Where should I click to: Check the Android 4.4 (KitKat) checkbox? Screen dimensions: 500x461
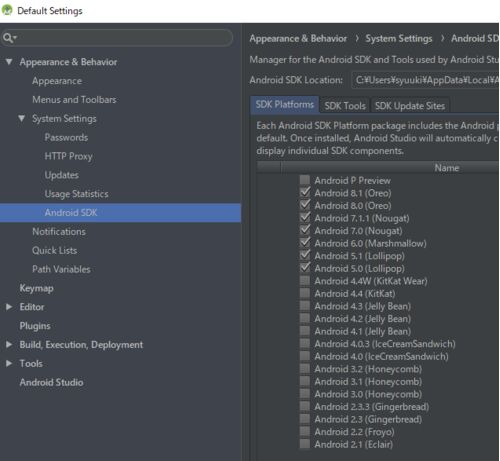[305, 293]
